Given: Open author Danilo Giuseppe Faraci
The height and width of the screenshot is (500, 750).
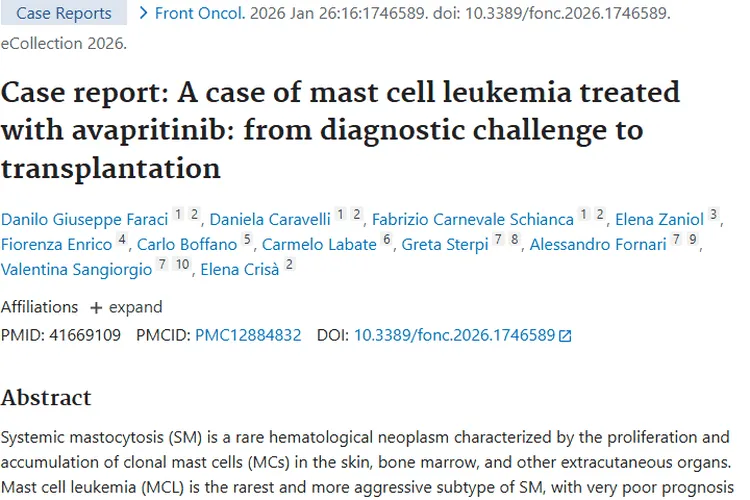Looking at the screenshot, I should [x=84, y=219].
